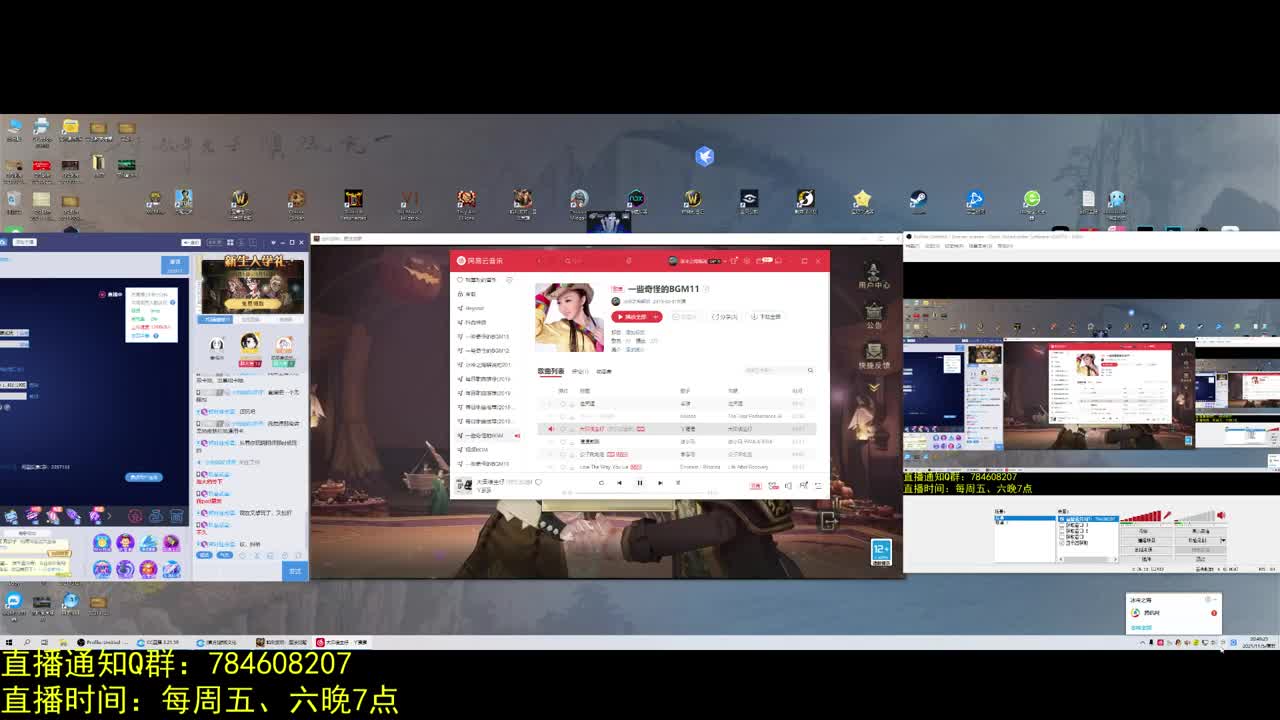Switch to the 收藏者 tab of the playlist
Screen dimensions: 1280x720
pyautogui.click(x=604, y=371)
